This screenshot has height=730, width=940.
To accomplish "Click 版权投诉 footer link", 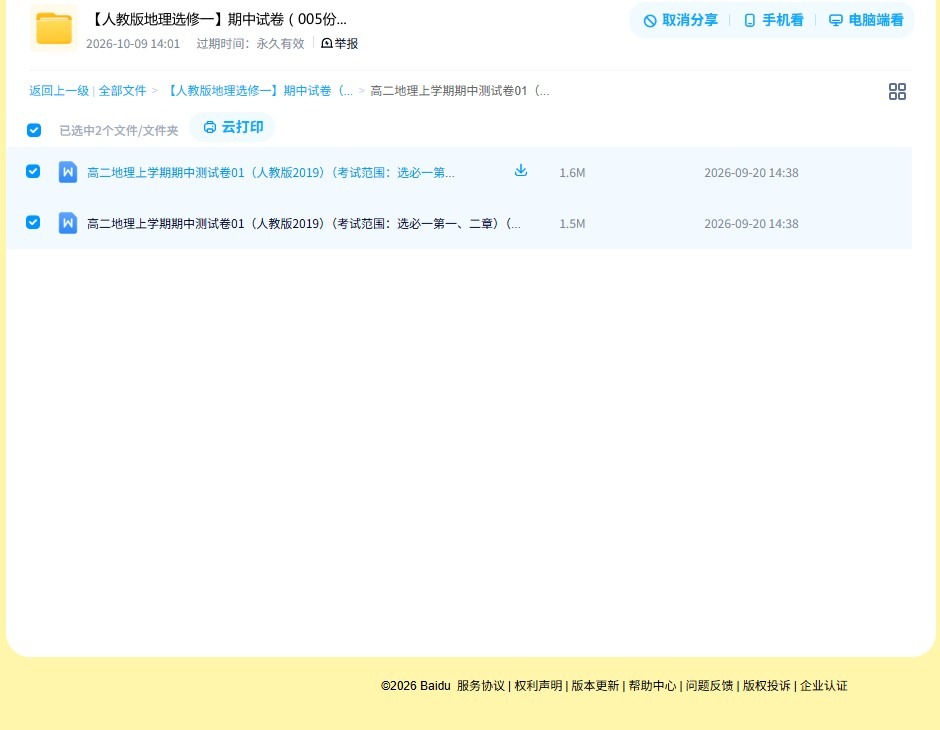I will (766, 686).
